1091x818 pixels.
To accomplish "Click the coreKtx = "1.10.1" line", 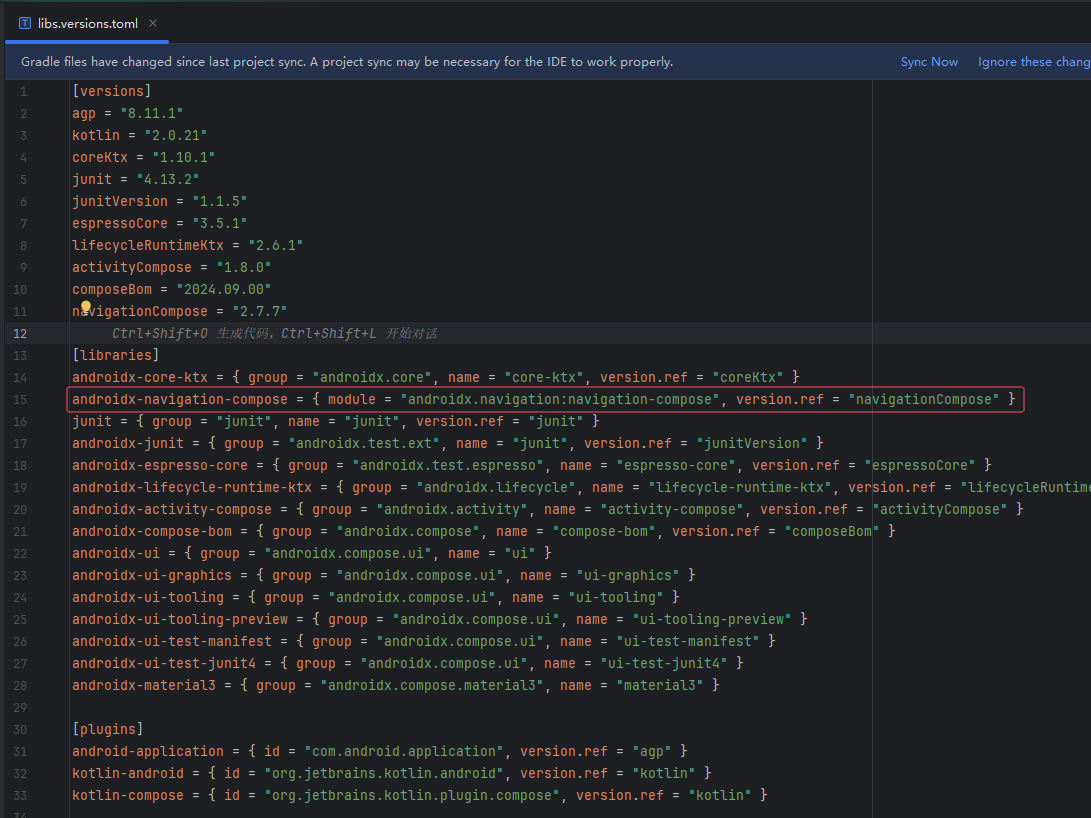I will (x=143, y=157).
